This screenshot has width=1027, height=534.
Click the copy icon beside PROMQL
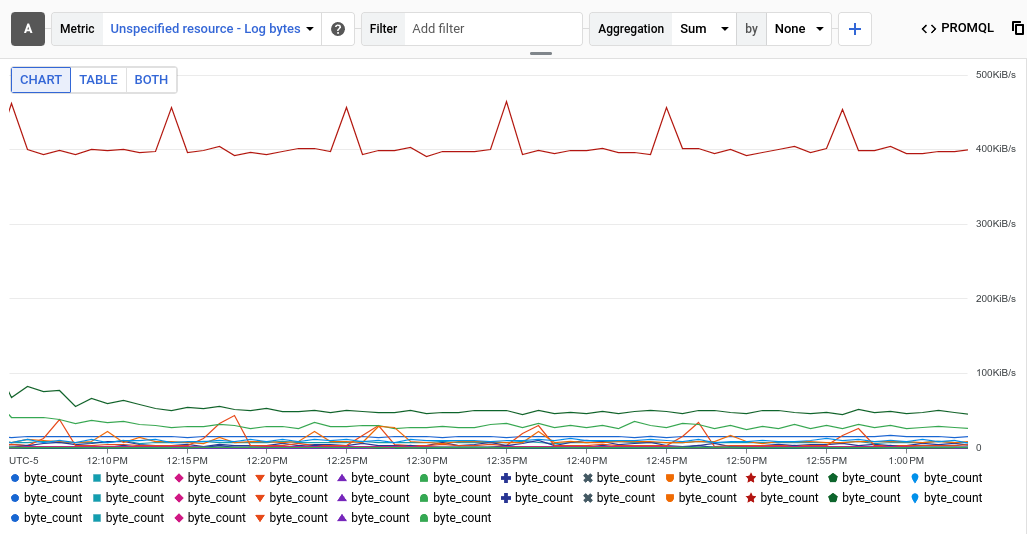[x=1018, y=28]
